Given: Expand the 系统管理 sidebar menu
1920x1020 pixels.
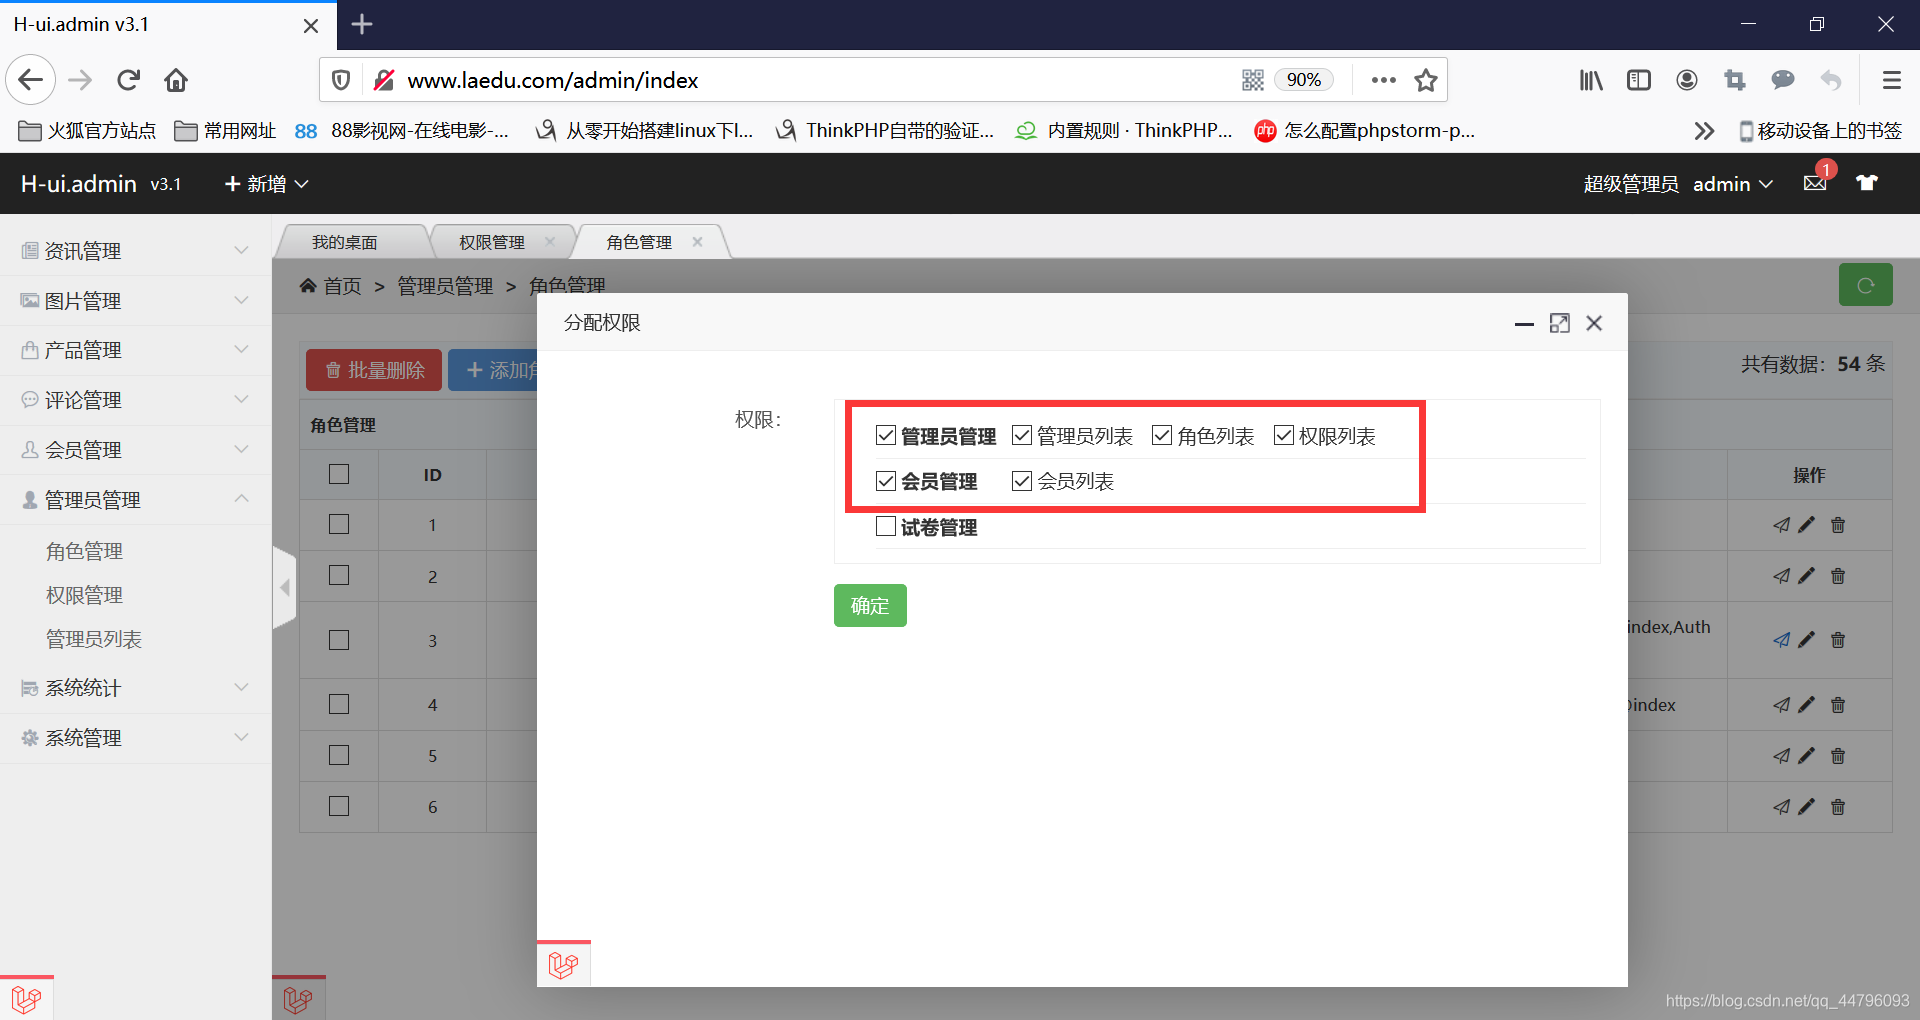Looking at the screenshot, I should pos(135,738).
